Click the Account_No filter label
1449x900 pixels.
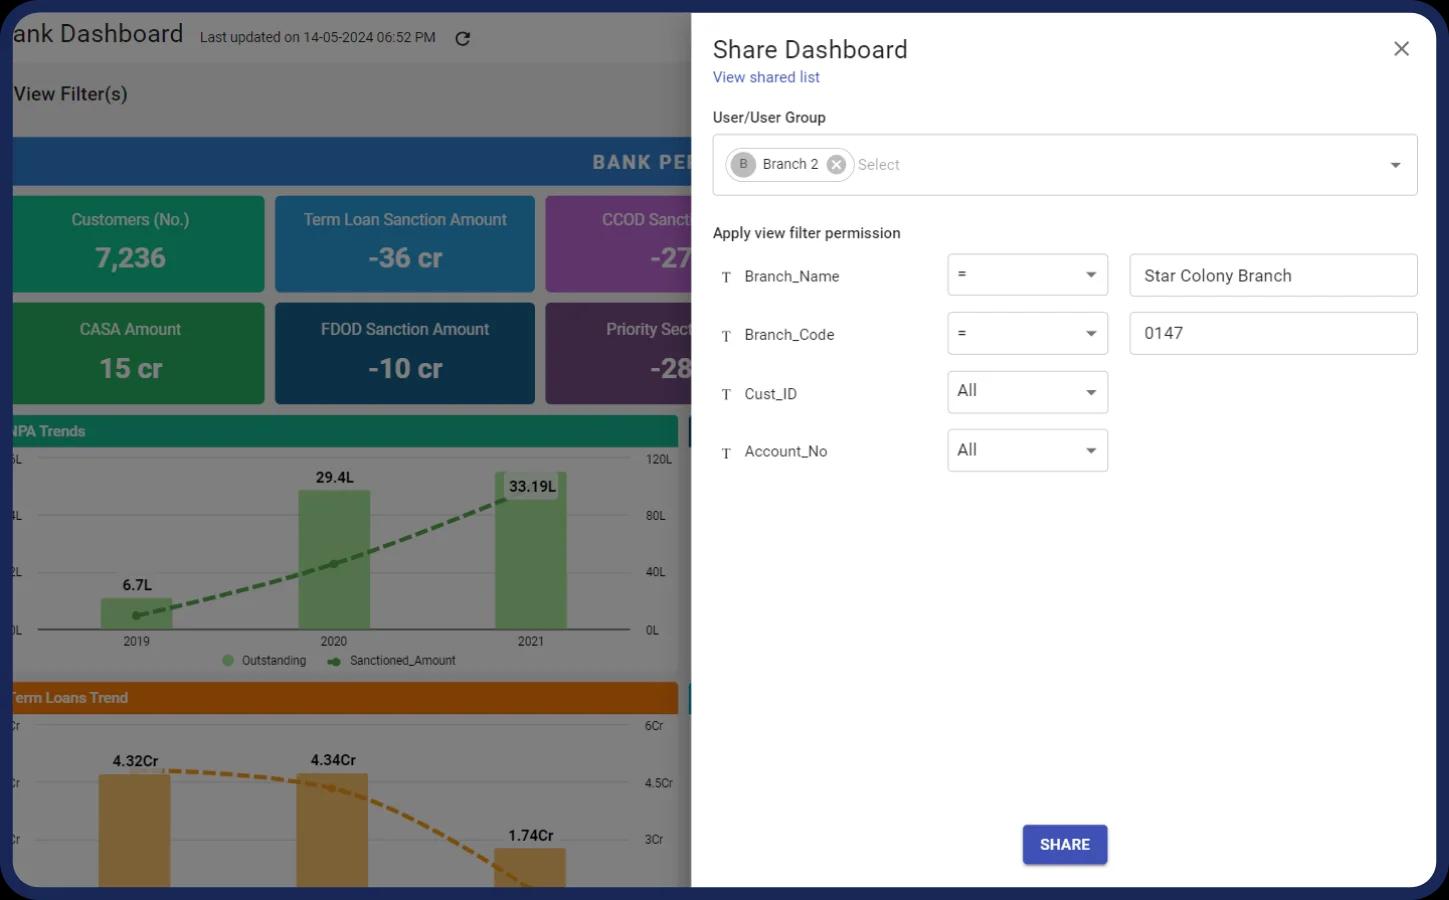pos(786,451)
